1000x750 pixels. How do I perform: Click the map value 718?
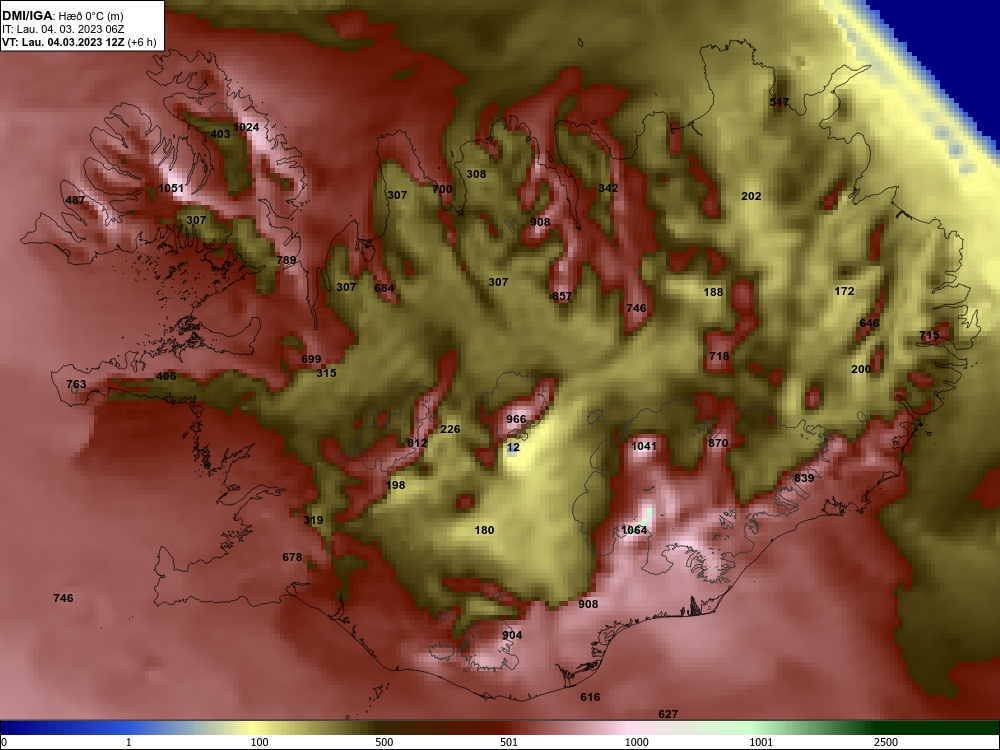tap(719, 356)
